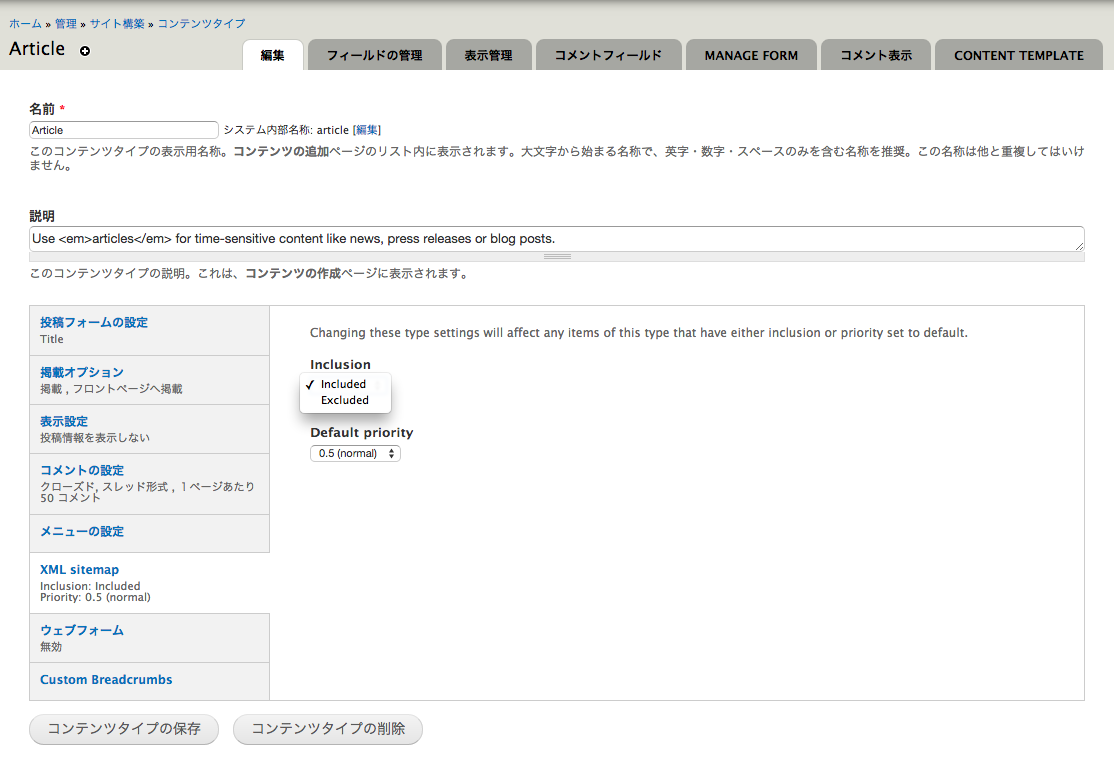Switch to the CONTENT TEMPLATE tab
Viewport: 1114px width, 767px height.
click(1018, 55)
